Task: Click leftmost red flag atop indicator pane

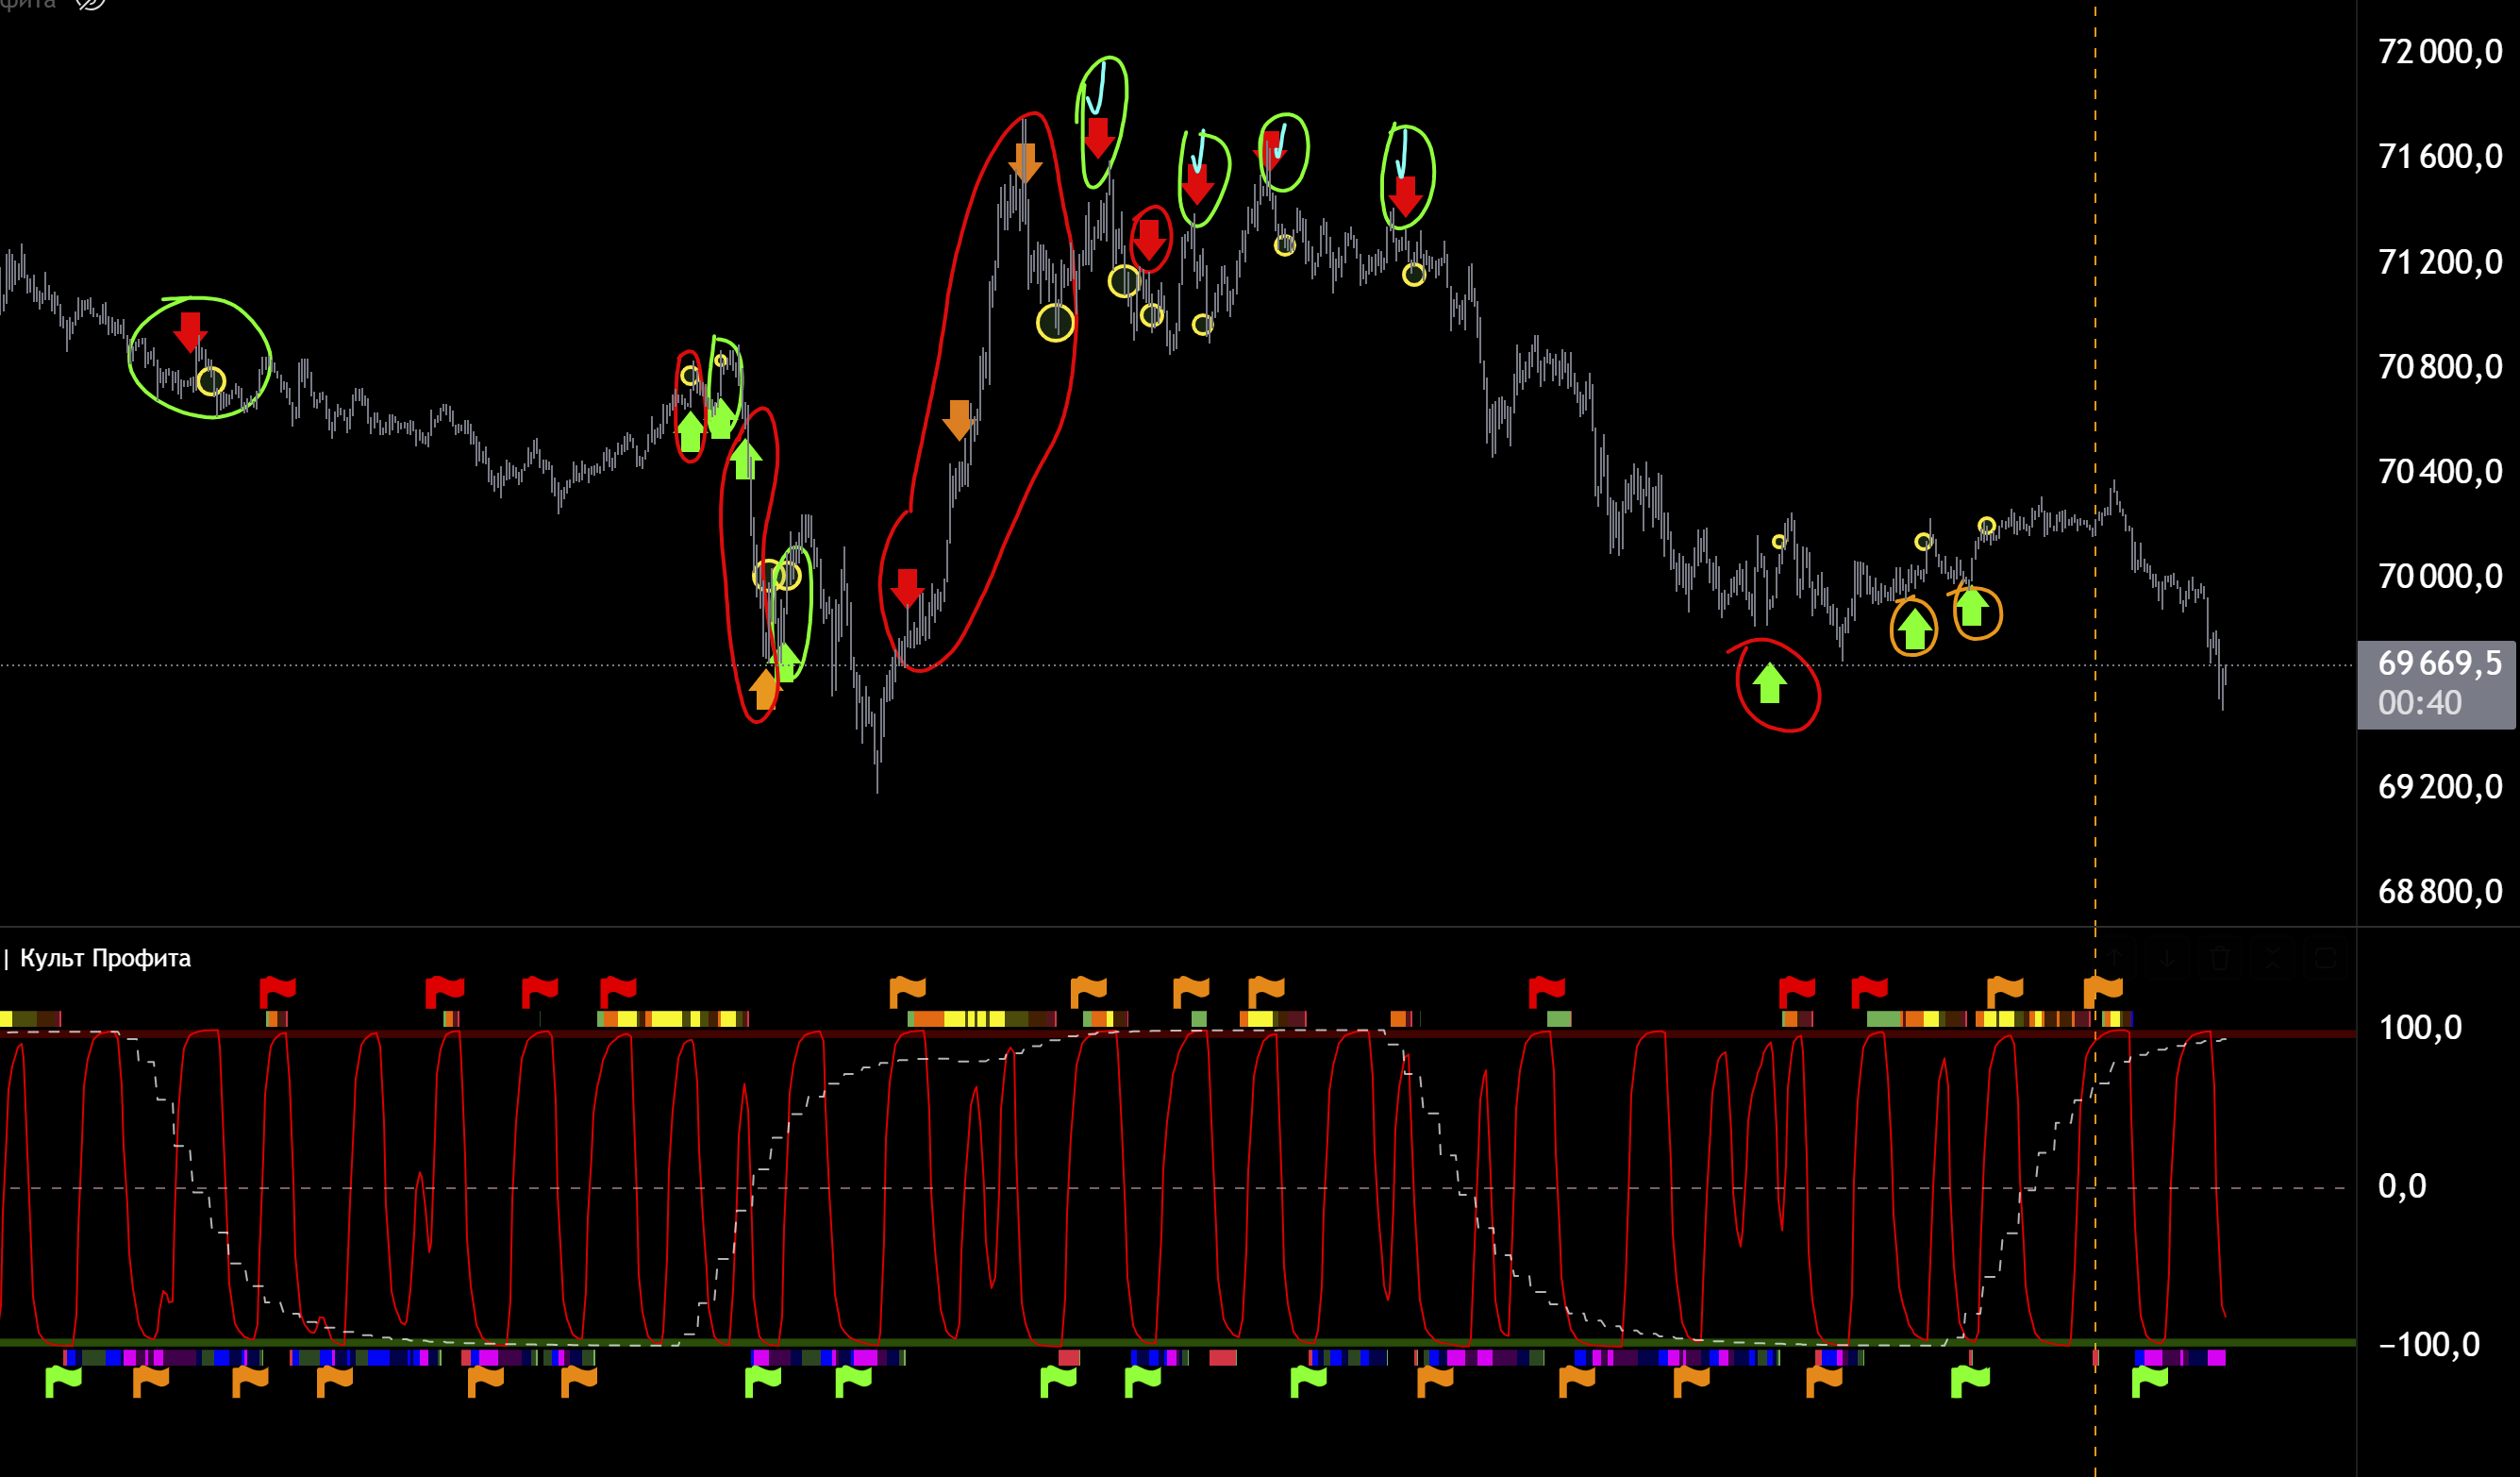Action: click(277, 991)
